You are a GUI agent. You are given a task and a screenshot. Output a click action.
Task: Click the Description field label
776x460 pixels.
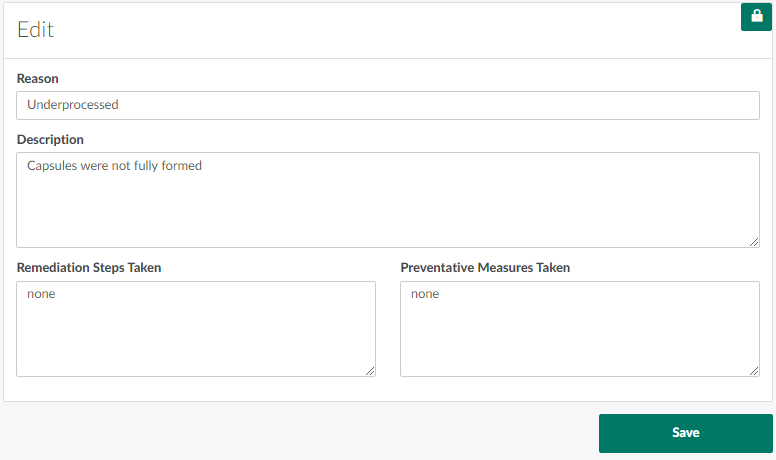point(50,139)
